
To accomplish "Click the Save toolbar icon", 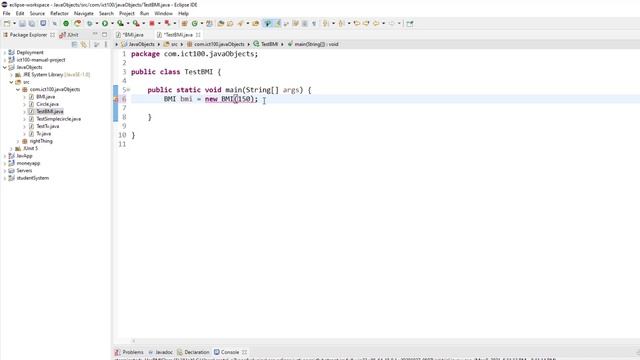I will (x=22, y=24).
